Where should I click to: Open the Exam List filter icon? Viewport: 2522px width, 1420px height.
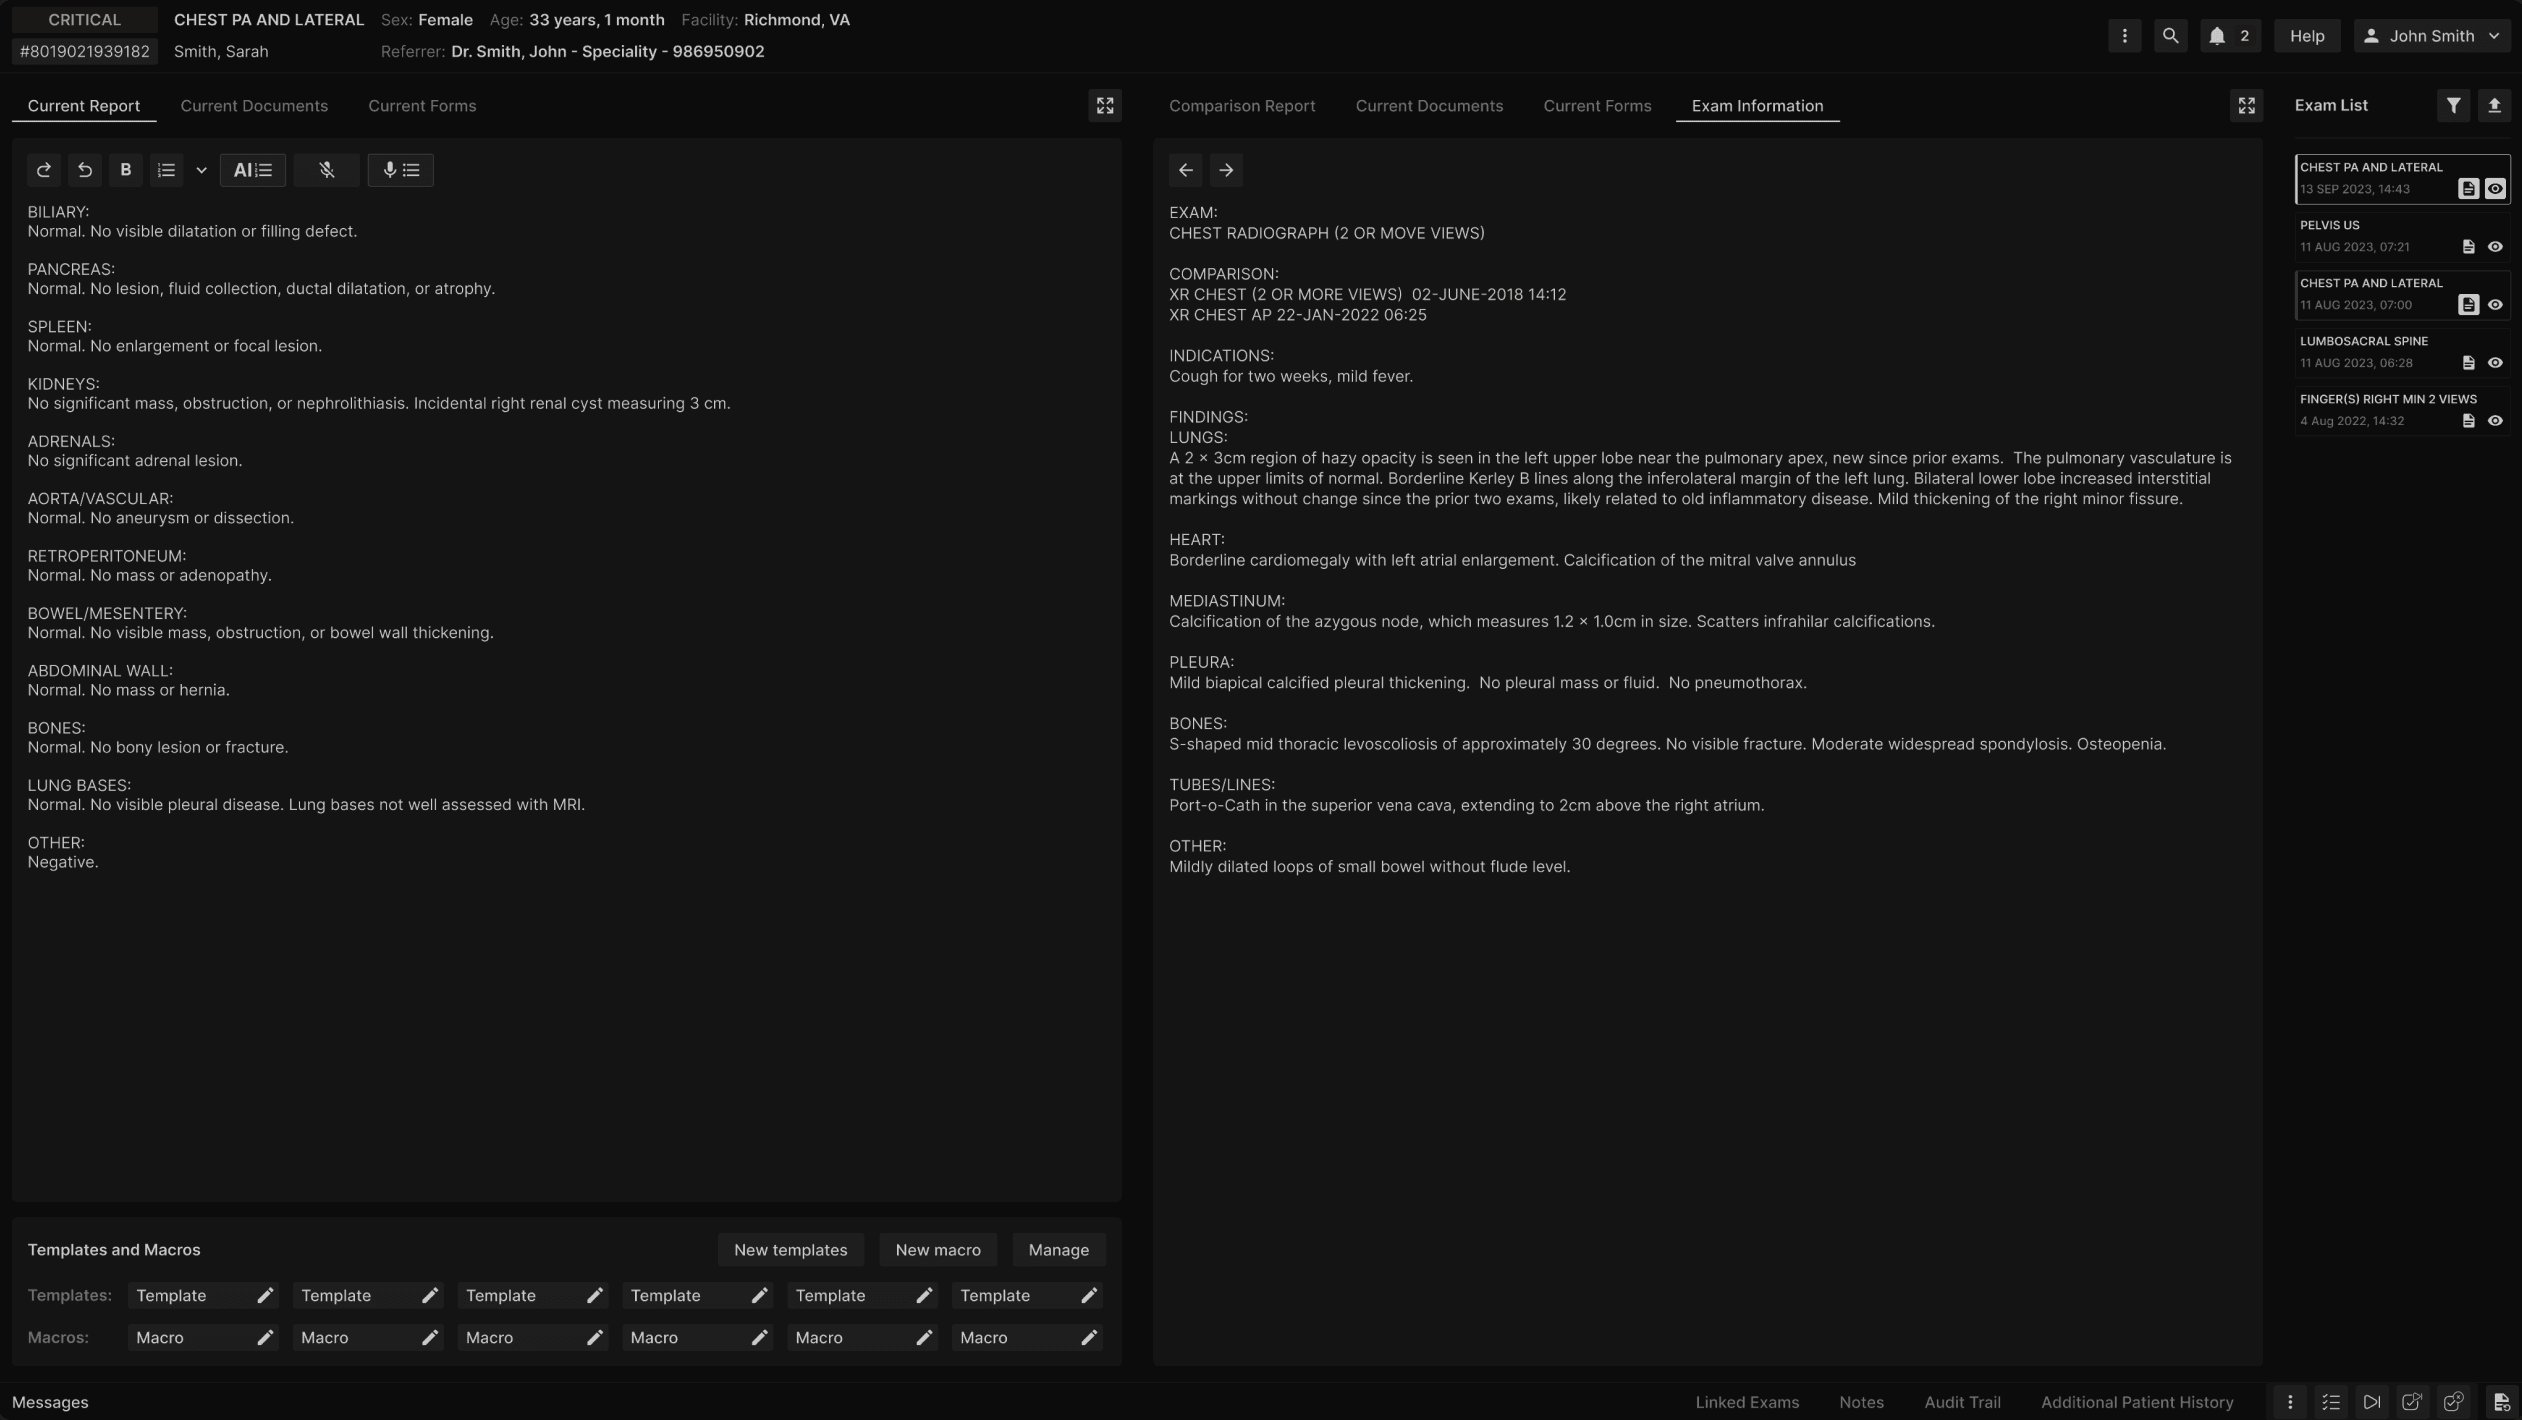2453,106
